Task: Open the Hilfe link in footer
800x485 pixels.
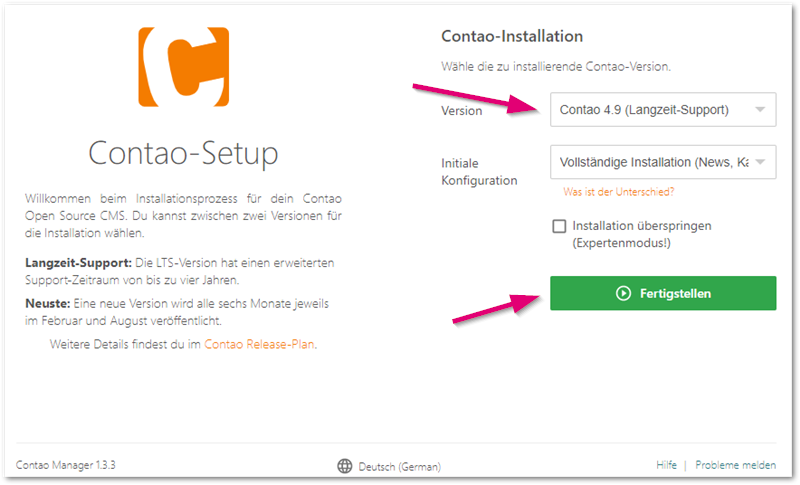Action: point(666,466)
